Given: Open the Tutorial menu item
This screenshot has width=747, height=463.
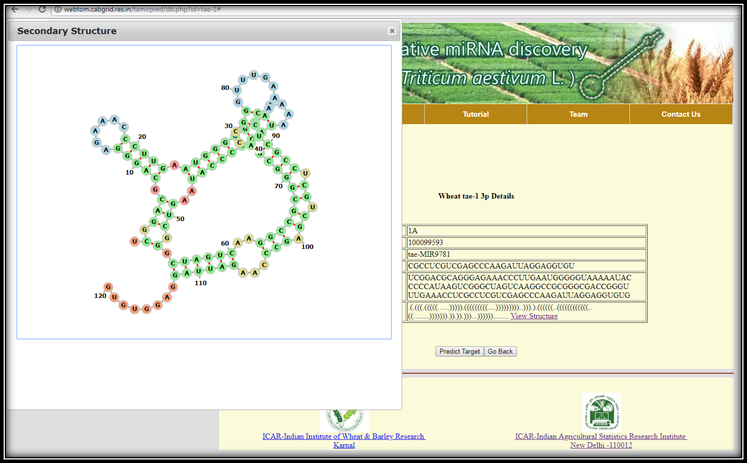Looking at the screenshot, I should tap(476, 114).
